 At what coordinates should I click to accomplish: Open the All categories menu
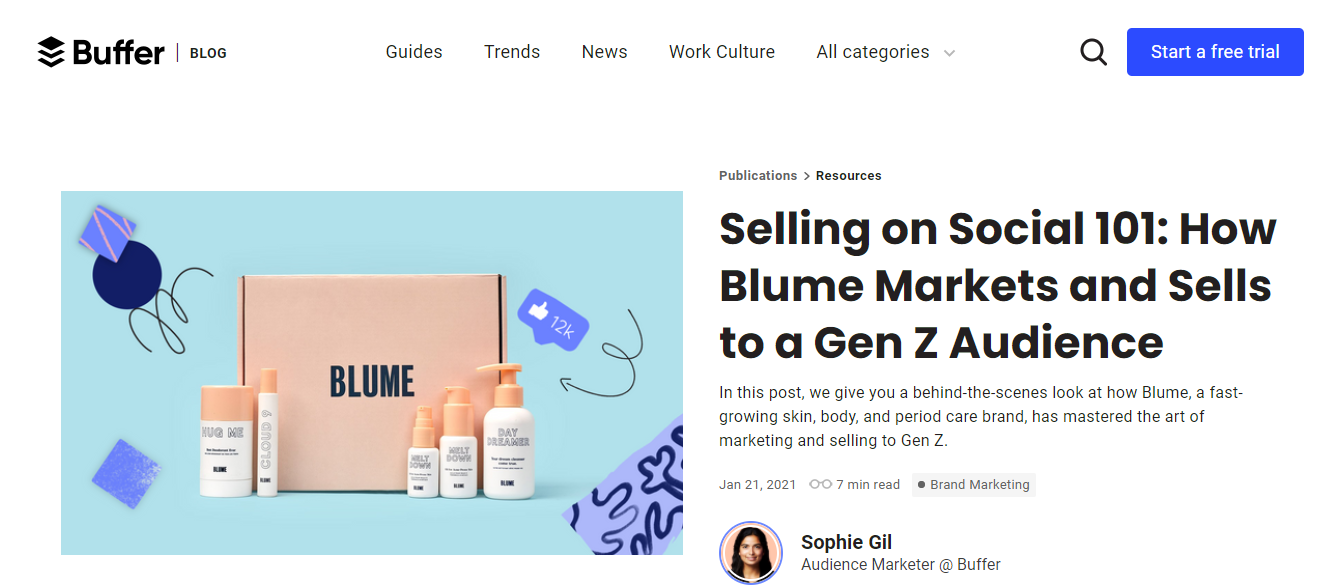pos(872,52)
